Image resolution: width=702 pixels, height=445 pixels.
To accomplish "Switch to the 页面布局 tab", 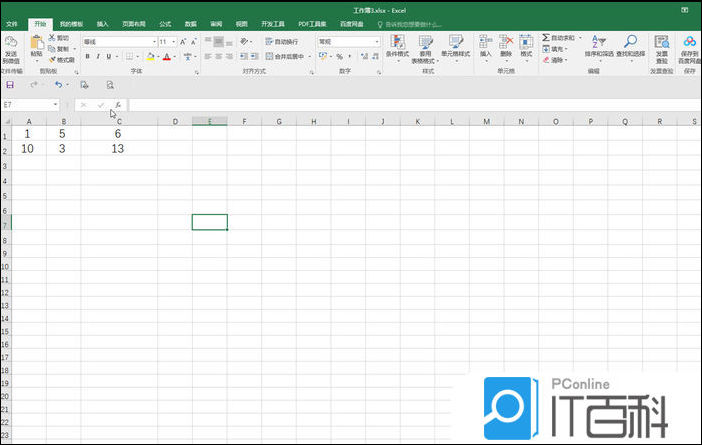I will pos(133,24).
